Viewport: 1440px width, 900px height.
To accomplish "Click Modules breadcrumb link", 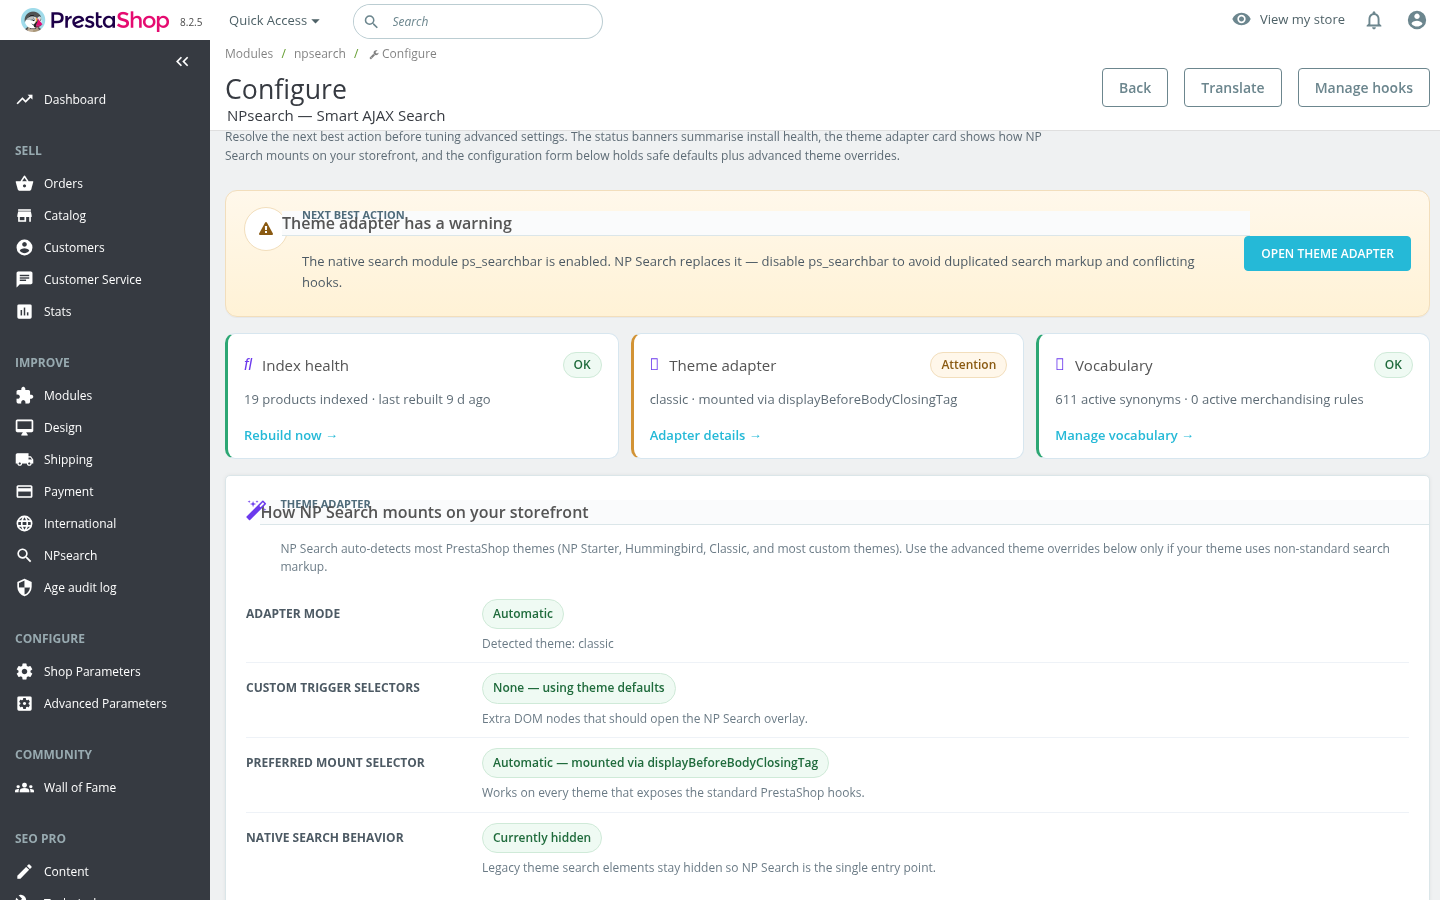I will 249,54.
